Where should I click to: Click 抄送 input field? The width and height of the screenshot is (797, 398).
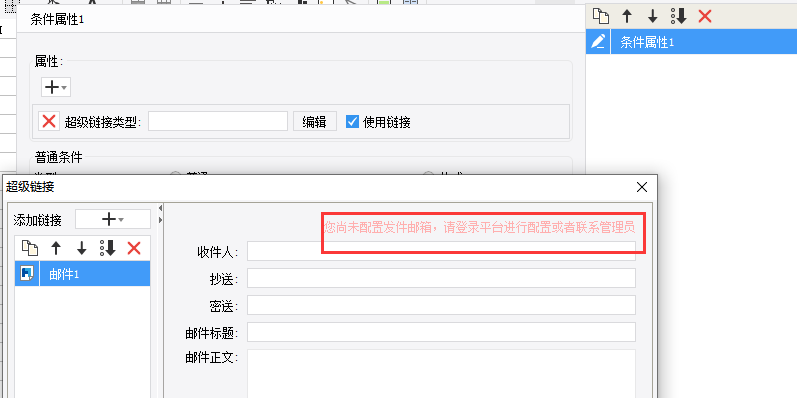[x=441, y=278]
